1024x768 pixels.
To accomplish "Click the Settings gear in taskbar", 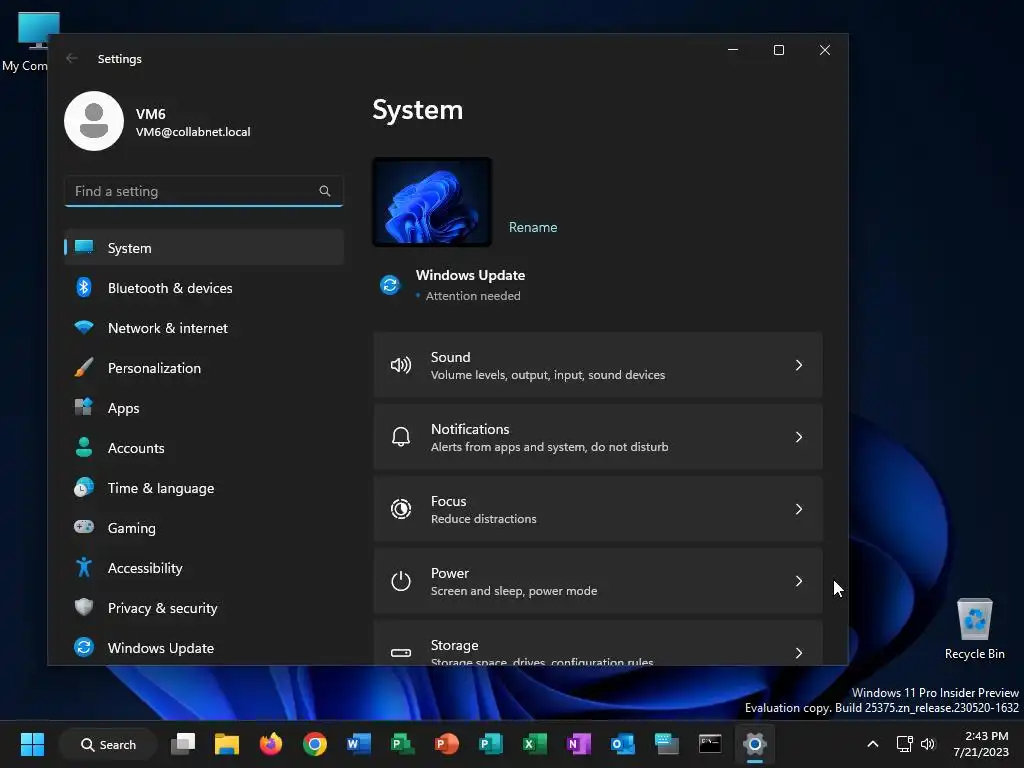I will click(754, 744).
